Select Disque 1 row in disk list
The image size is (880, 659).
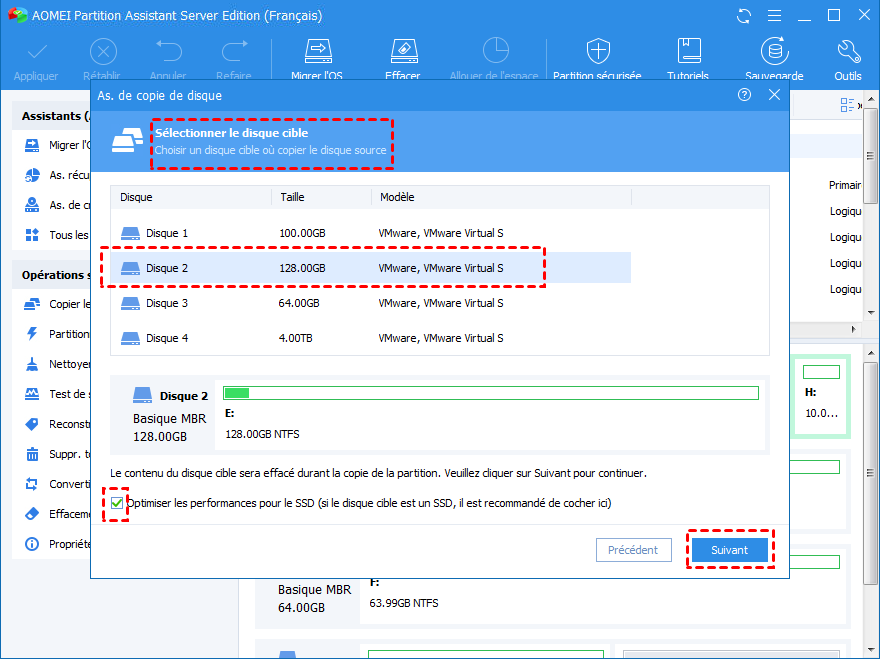click(370, 233)
